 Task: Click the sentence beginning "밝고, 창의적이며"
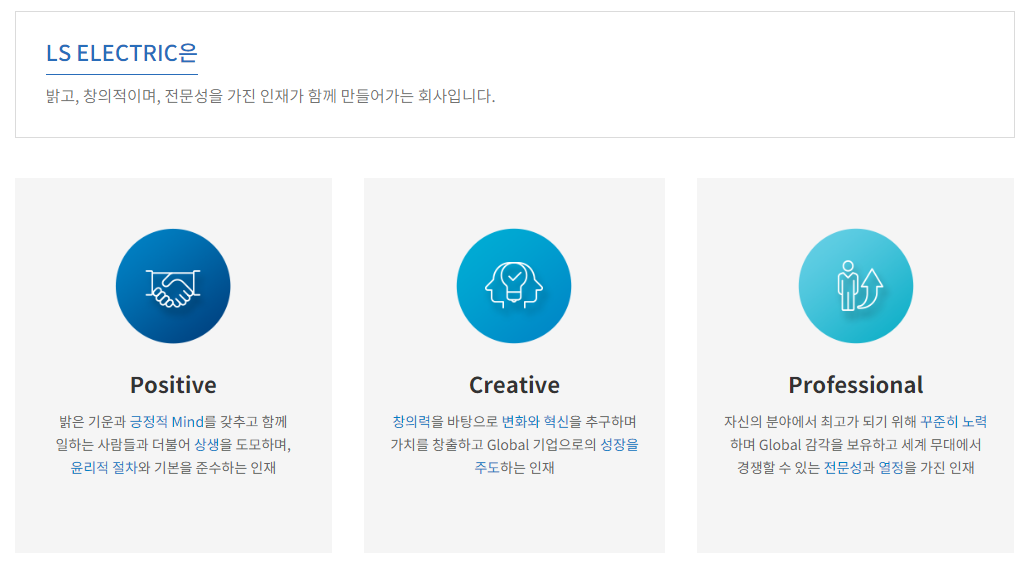pos(270,96)
